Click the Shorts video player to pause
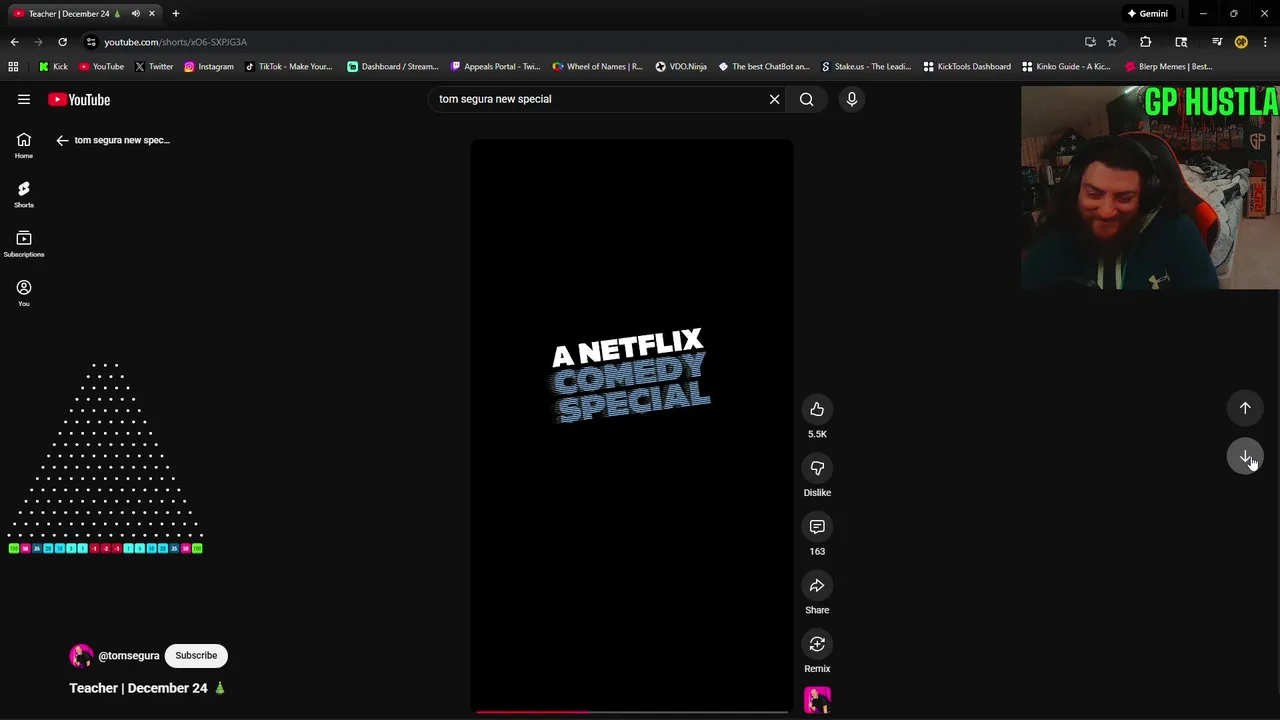Screen dimensions: 1280x720 [632, 425]
